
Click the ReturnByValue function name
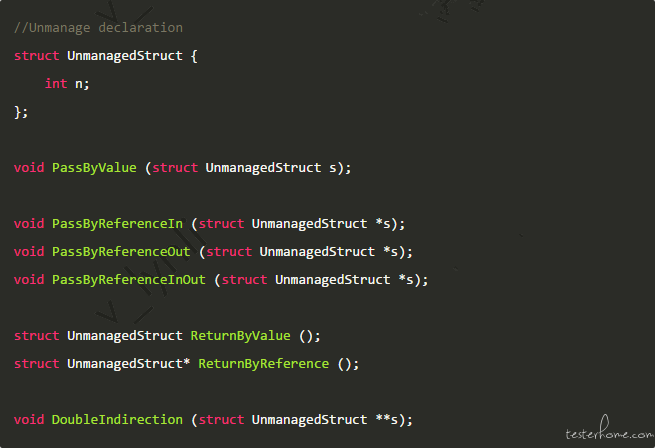[x=240, y=336]
